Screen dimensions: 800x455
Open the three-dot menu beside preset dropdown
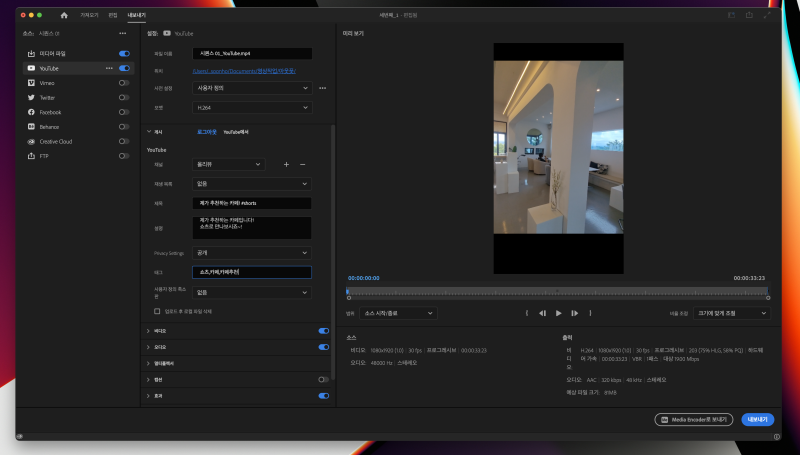point(323,88)
